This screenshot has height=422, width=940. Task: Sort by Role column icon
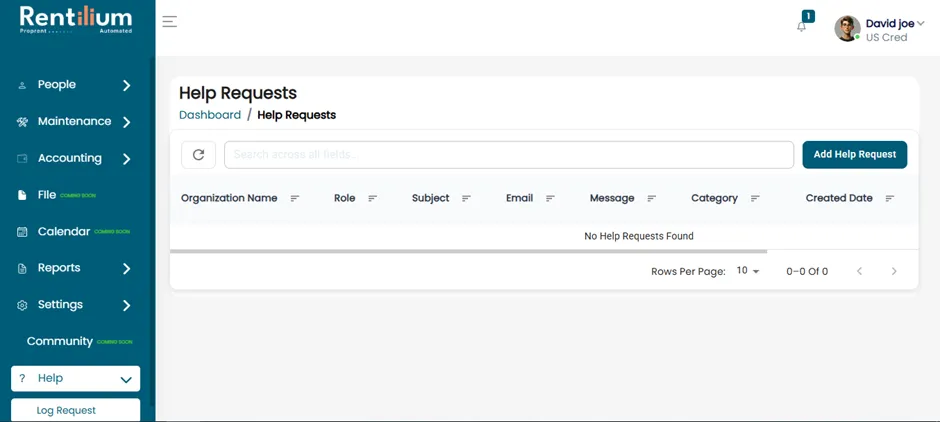pyautogui.click(x=372, y=198)
